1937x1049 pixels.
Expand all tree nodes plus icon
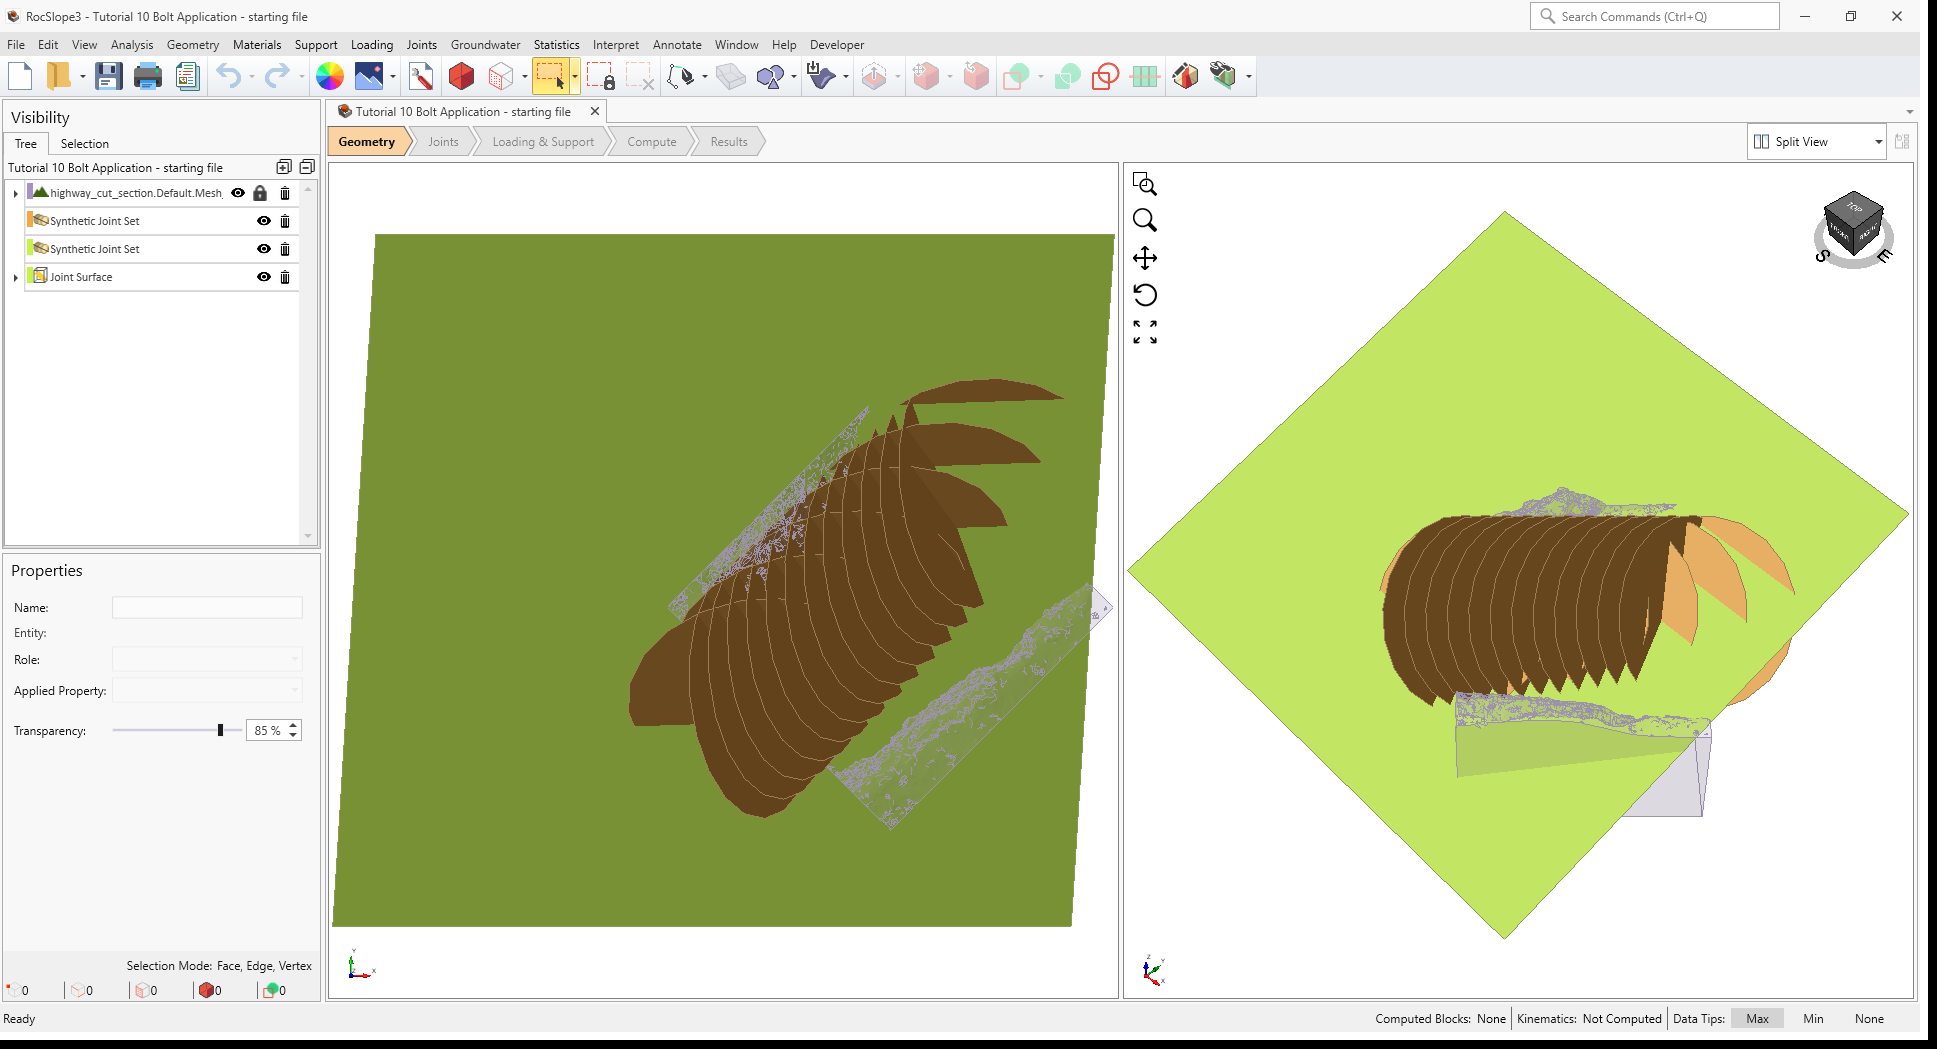[284, 167]
